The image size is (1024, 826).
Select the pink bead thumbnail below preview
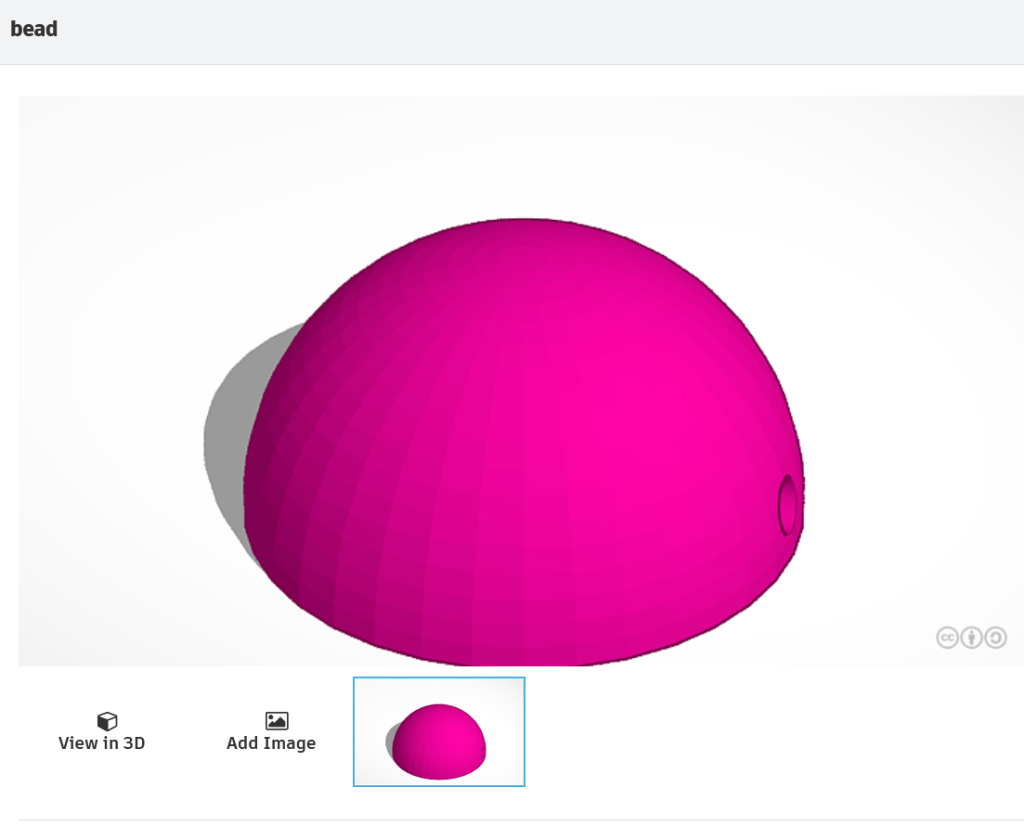[439, 732]
